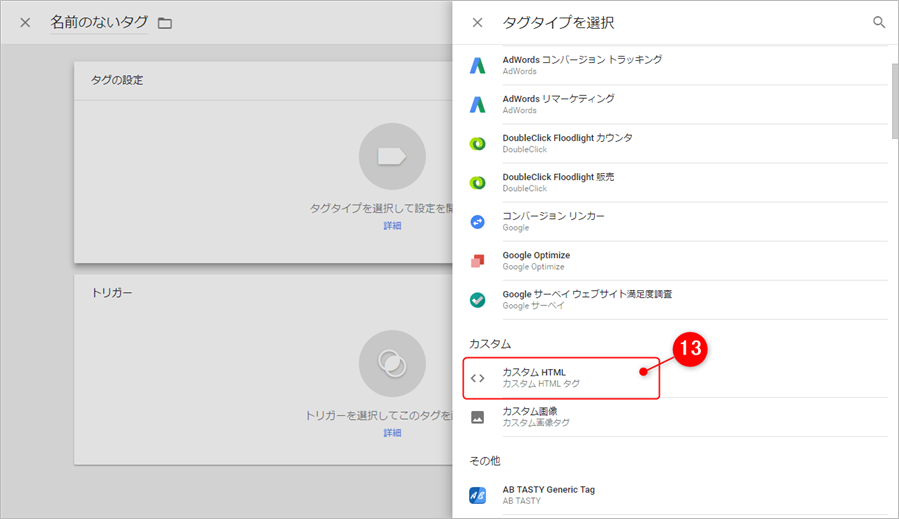Click the tag type list scrollbar
The width and height of the screenshot is (899, 519).
coord(895,102)
